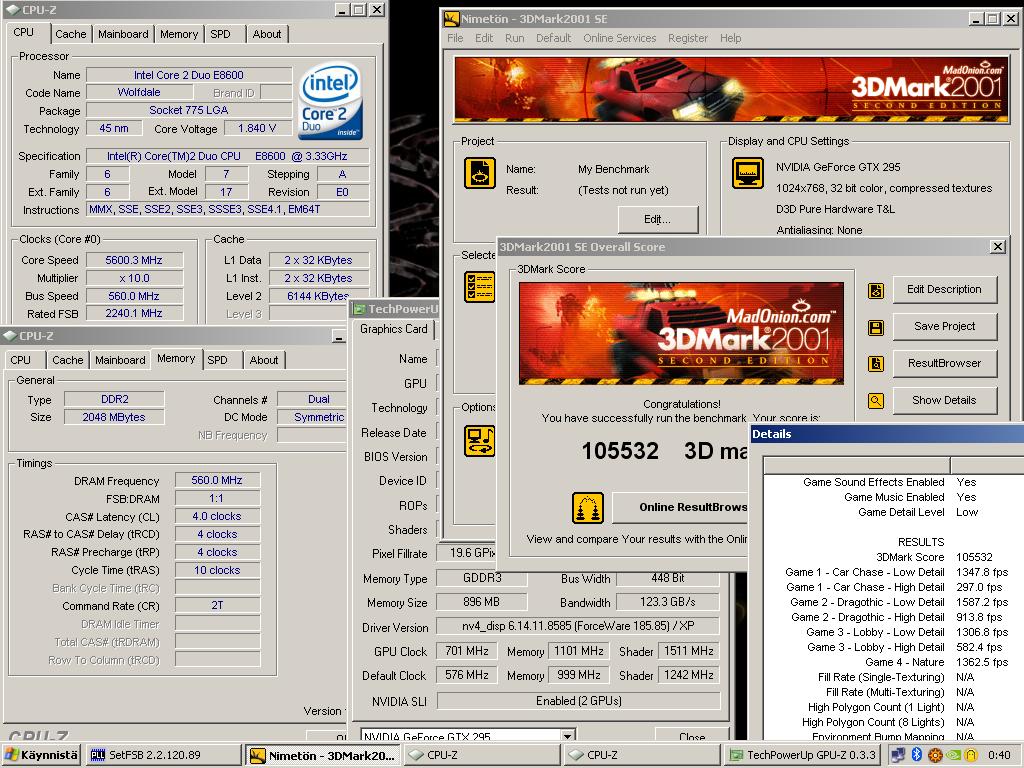
Task: Click the NVIDIA tray icon
Action: 953,754
